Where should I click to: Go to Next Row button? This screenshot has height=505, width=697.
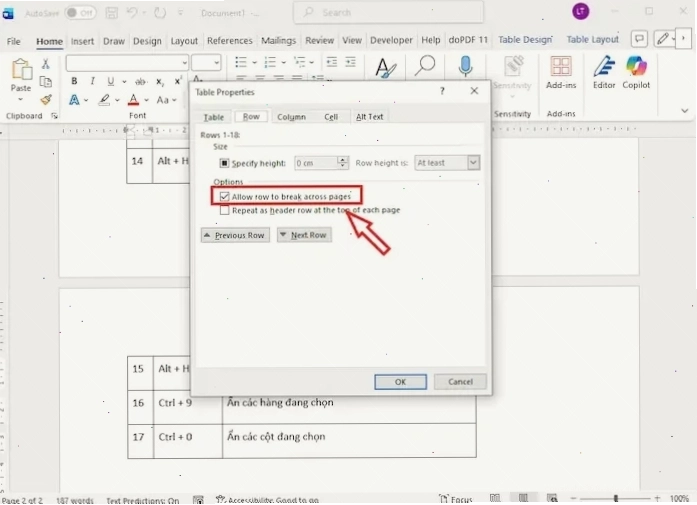304,235
